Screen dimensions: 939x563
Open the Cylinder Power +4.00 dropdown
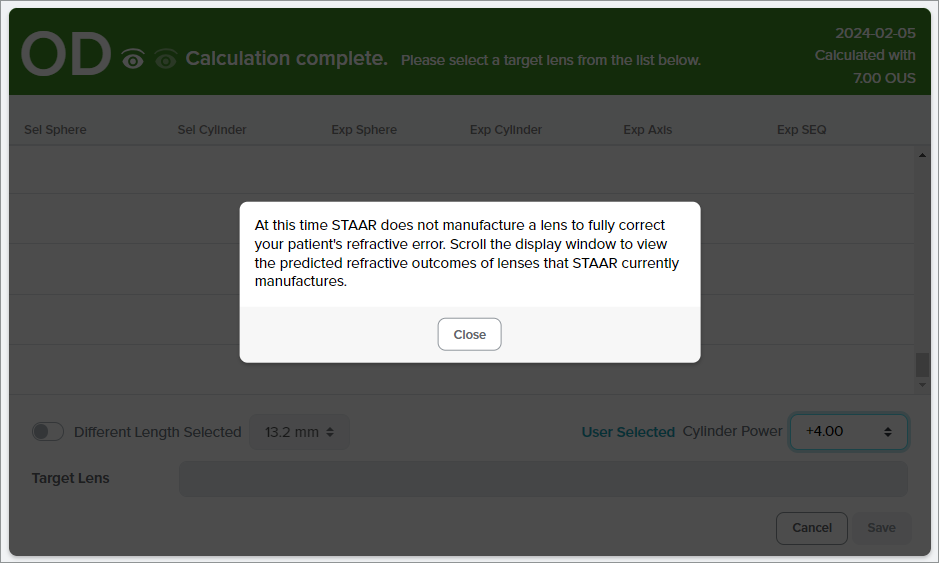848,432
